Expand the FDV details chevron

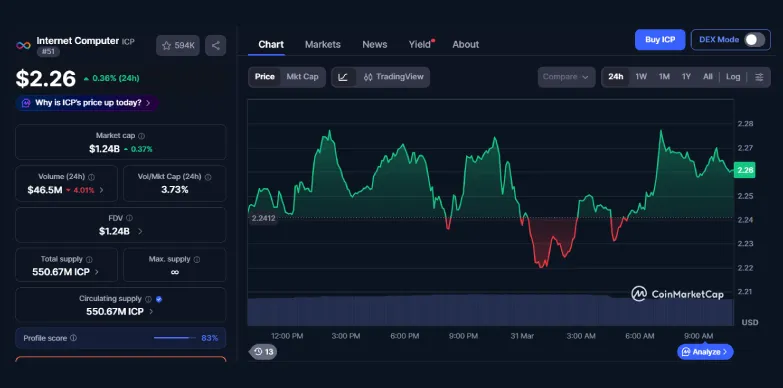coord(140,231)
